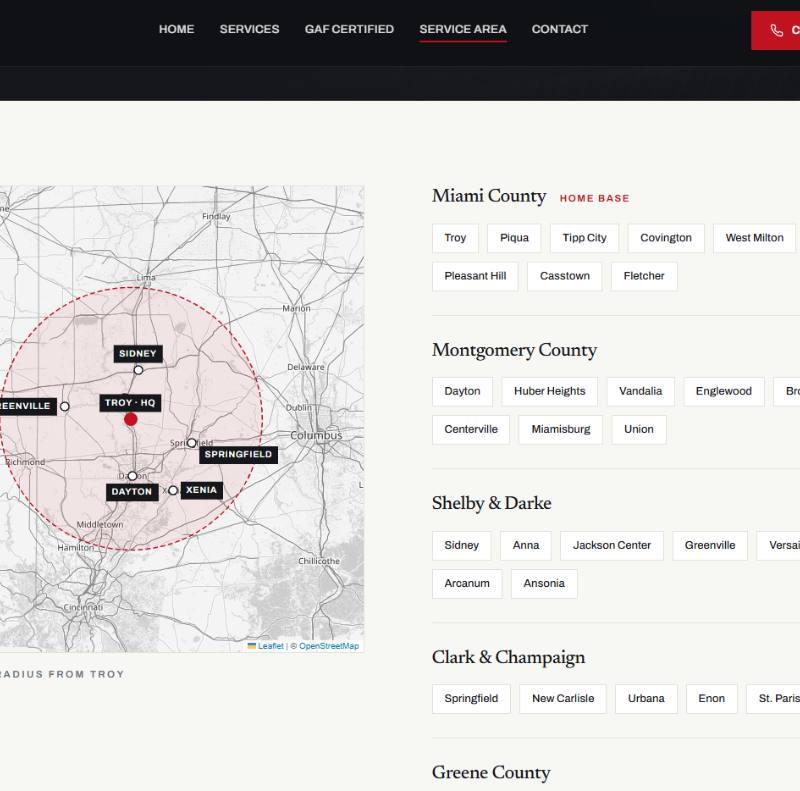
Task: Select the Huber Heights tag
Action: pyautogui.click(x=549, y=392)
